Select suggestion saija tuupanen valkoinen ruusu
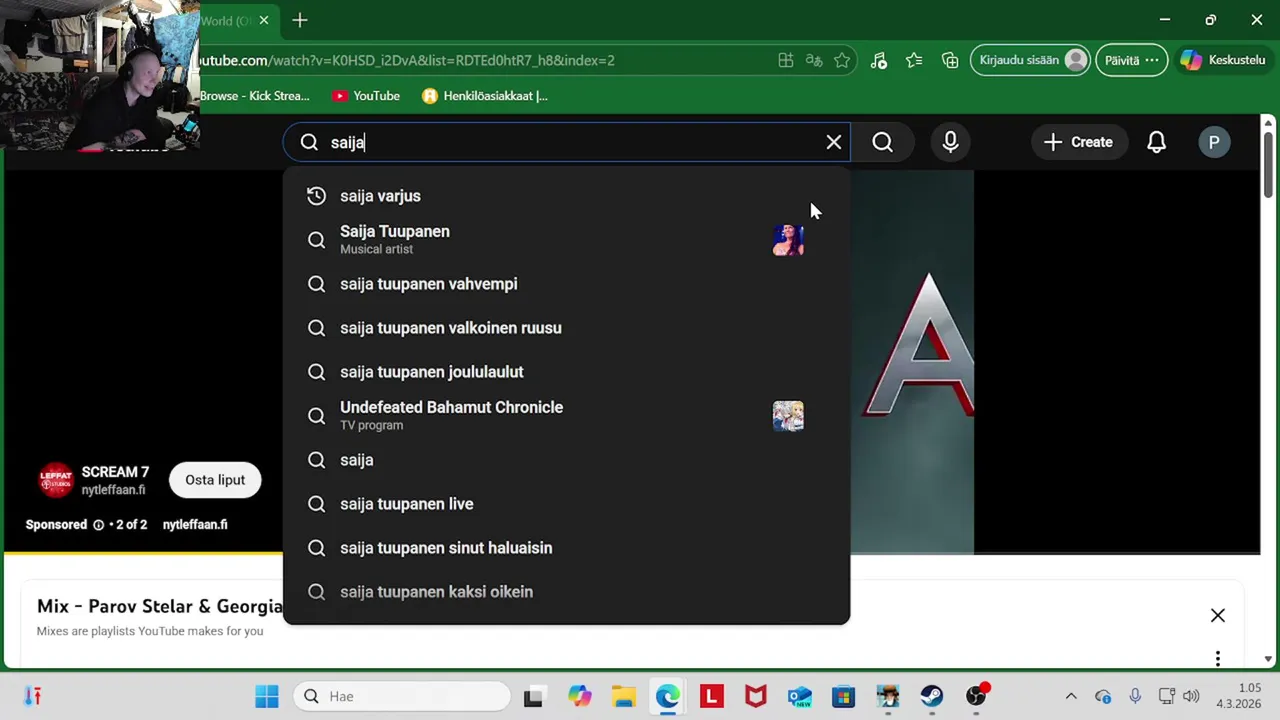Screen dimensions: 1280x720 pyautogui.click(x=567, y=328)
